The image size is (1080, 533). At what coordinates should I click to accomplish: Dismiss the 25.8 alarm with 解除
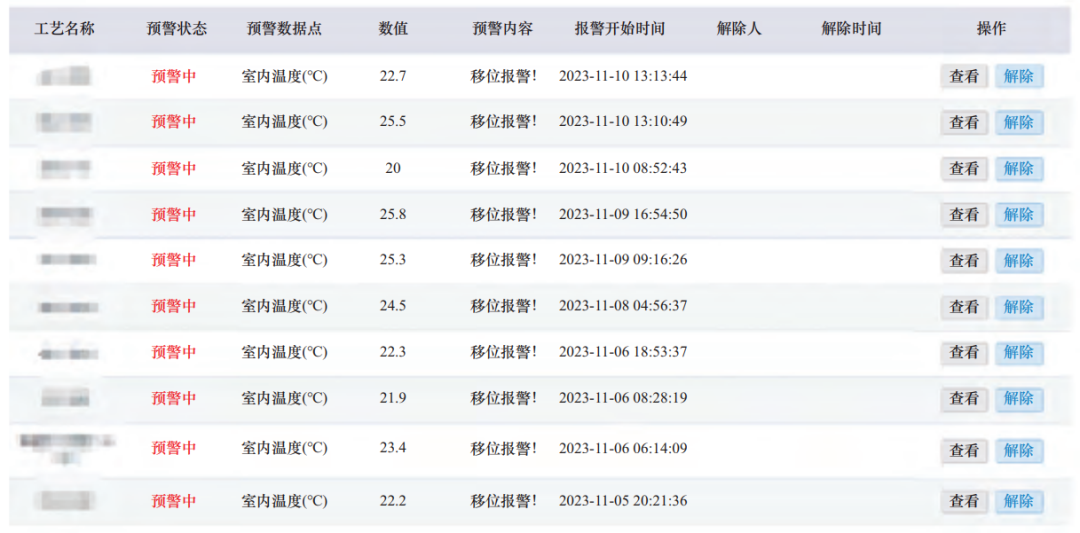1018,214
